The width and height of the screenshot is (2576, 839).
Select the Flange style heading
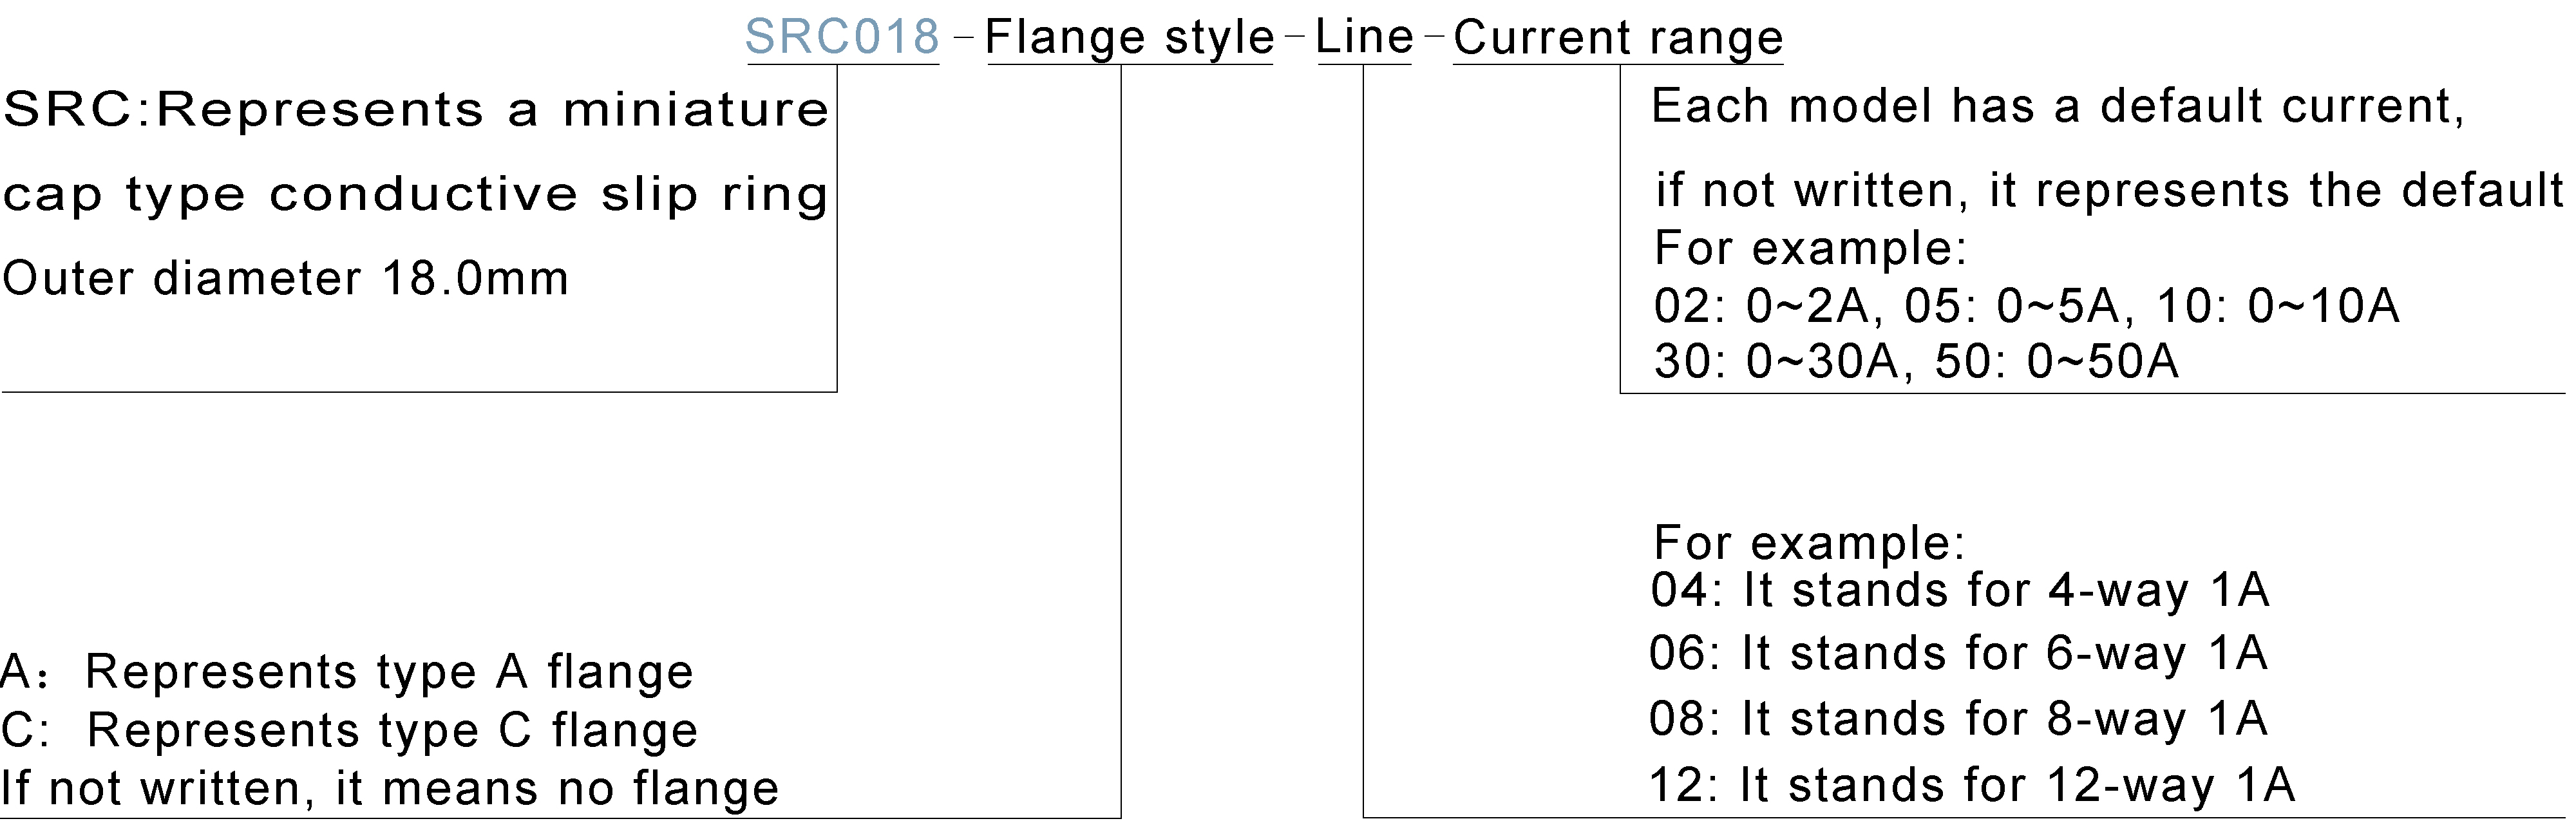(x=1130, y=38)
